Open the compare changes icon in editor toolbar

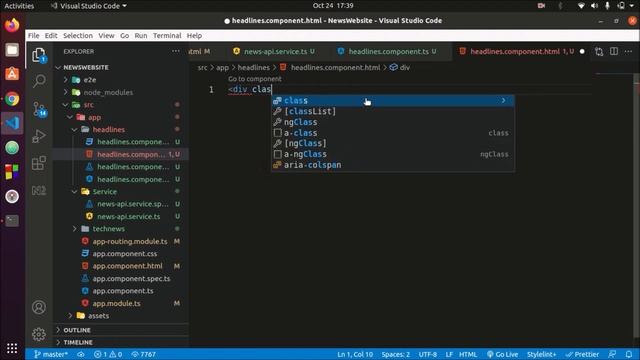click(599, 51)
